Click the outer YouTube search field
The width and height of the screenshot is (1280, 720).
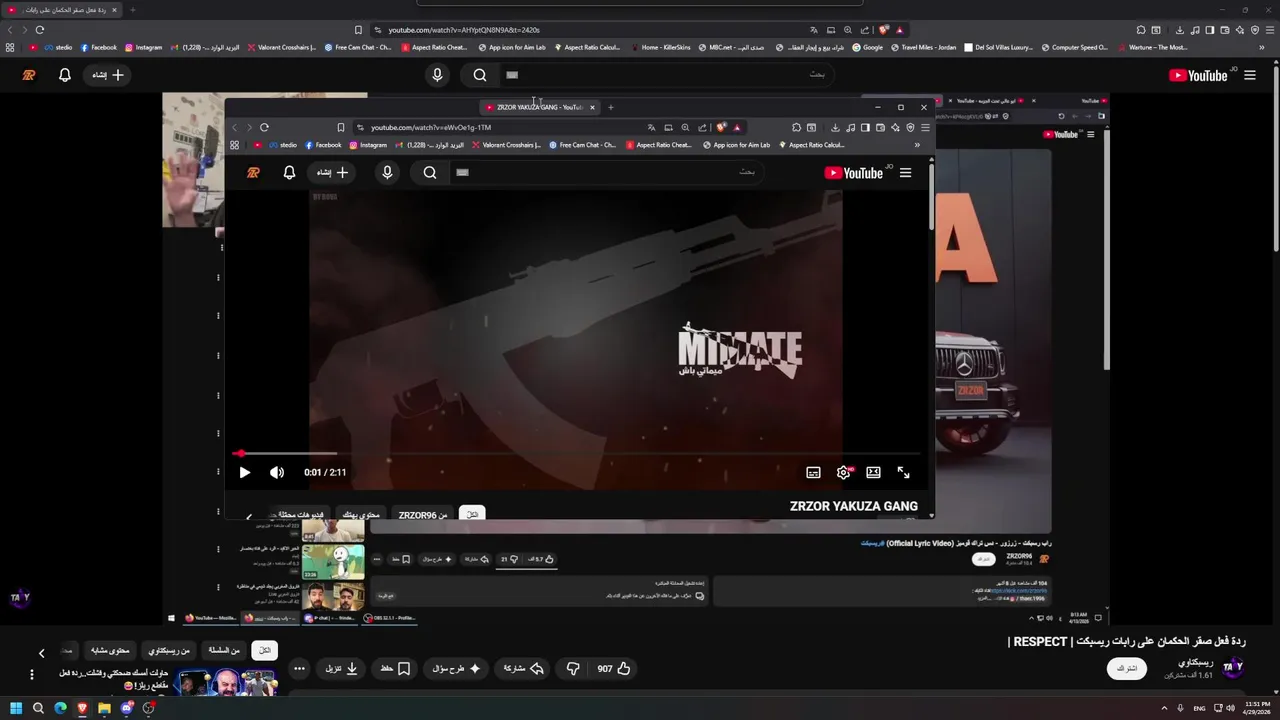tap(665, 75)
